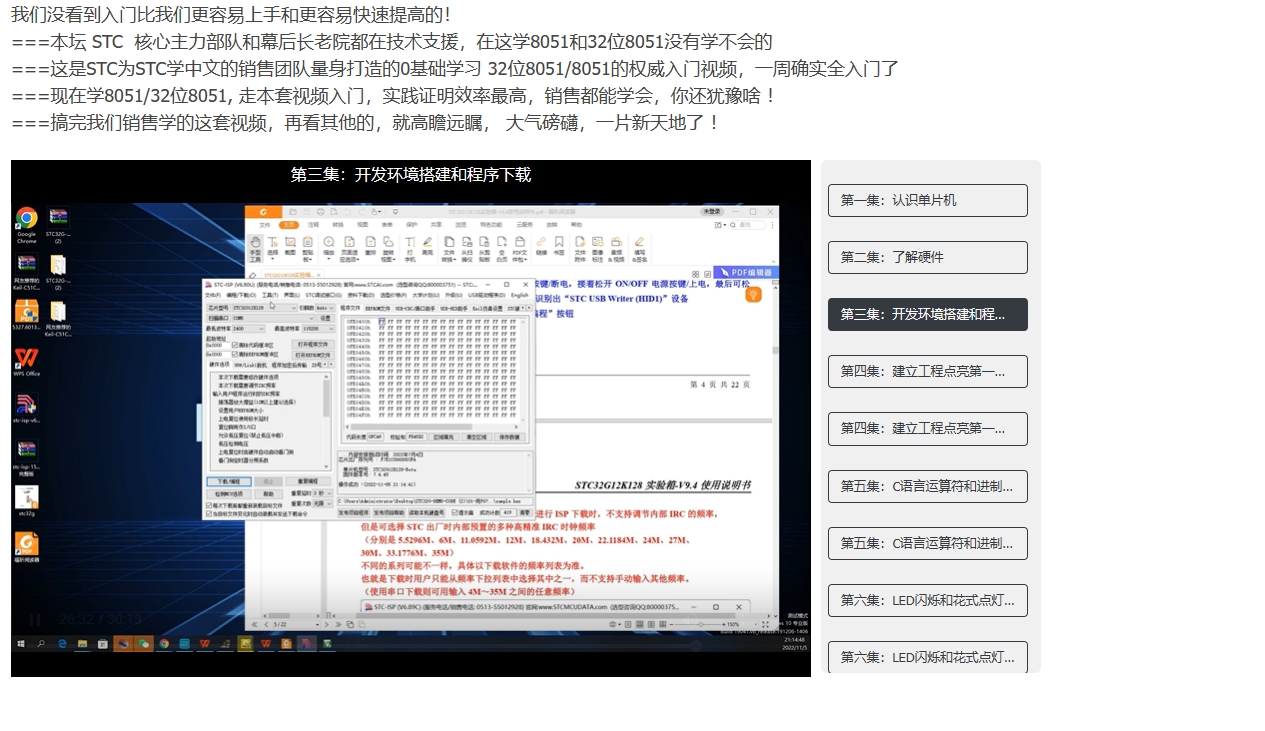Click the 26:32 / 30:13 time display
Viewport: 1265px width, 731px height.
(100, 620)
